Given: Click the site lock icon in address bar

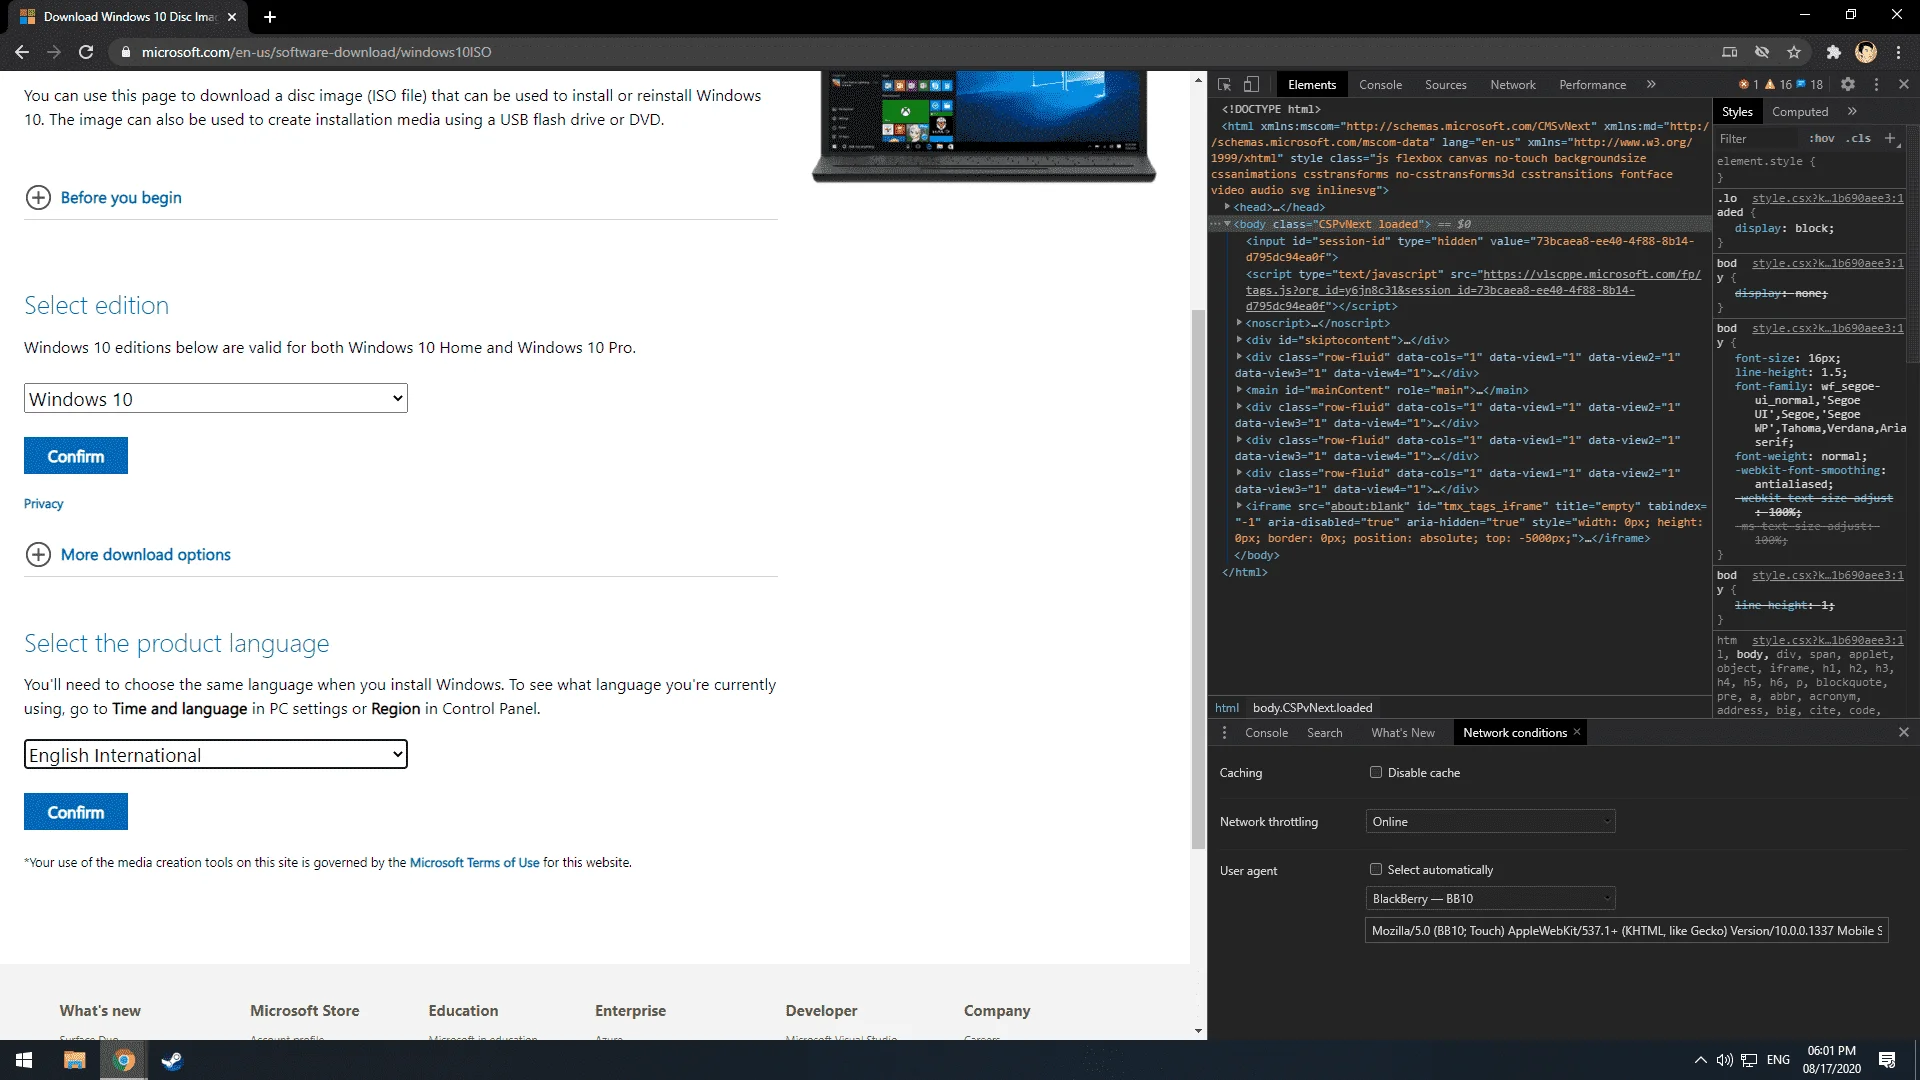Looking at the screenshot, I should pos(126,52).
